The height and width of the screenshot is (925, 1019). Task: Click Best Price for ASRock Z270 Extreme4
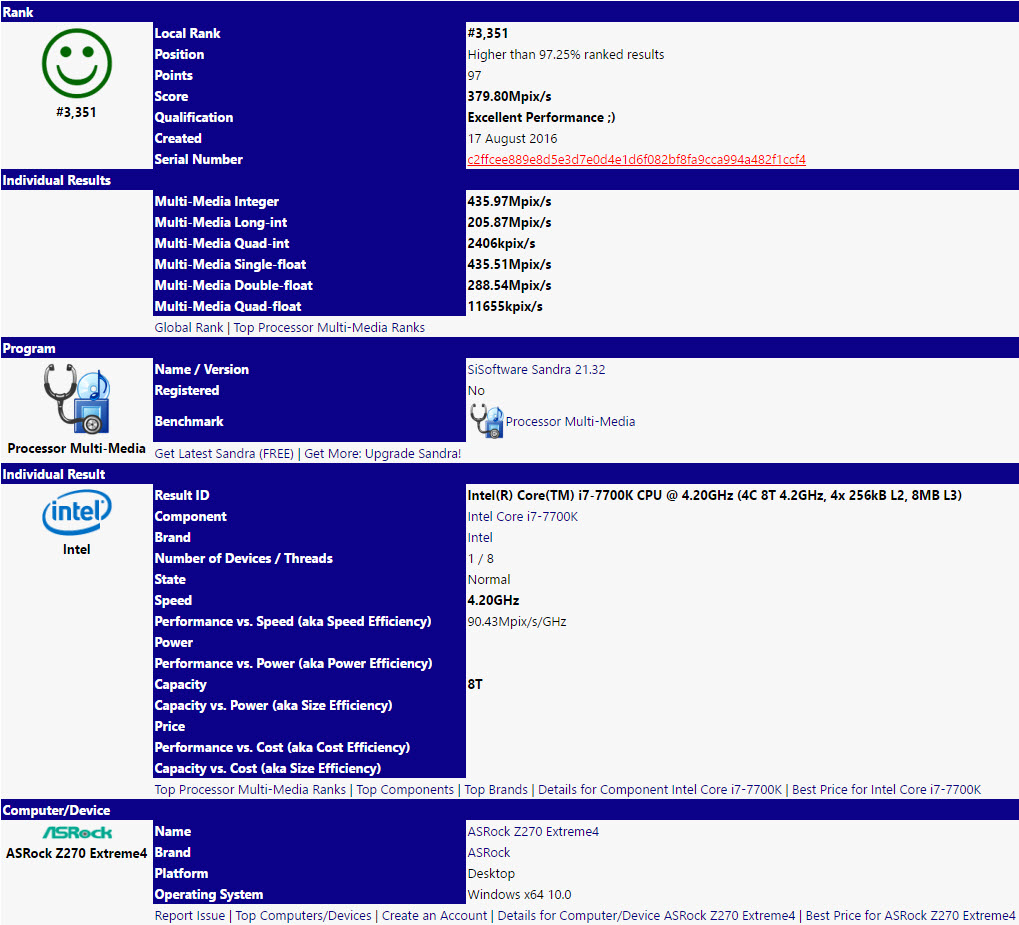910,915
